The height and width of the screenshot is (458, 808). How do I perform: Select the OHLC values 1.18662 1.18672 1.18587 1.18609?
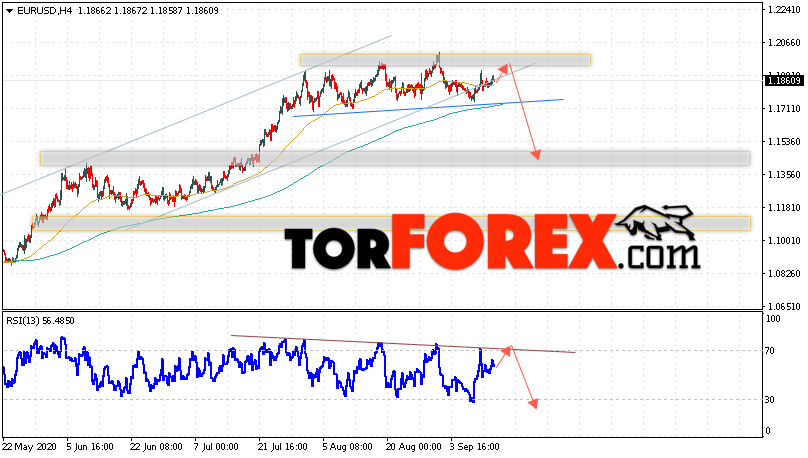pos(148,11)
